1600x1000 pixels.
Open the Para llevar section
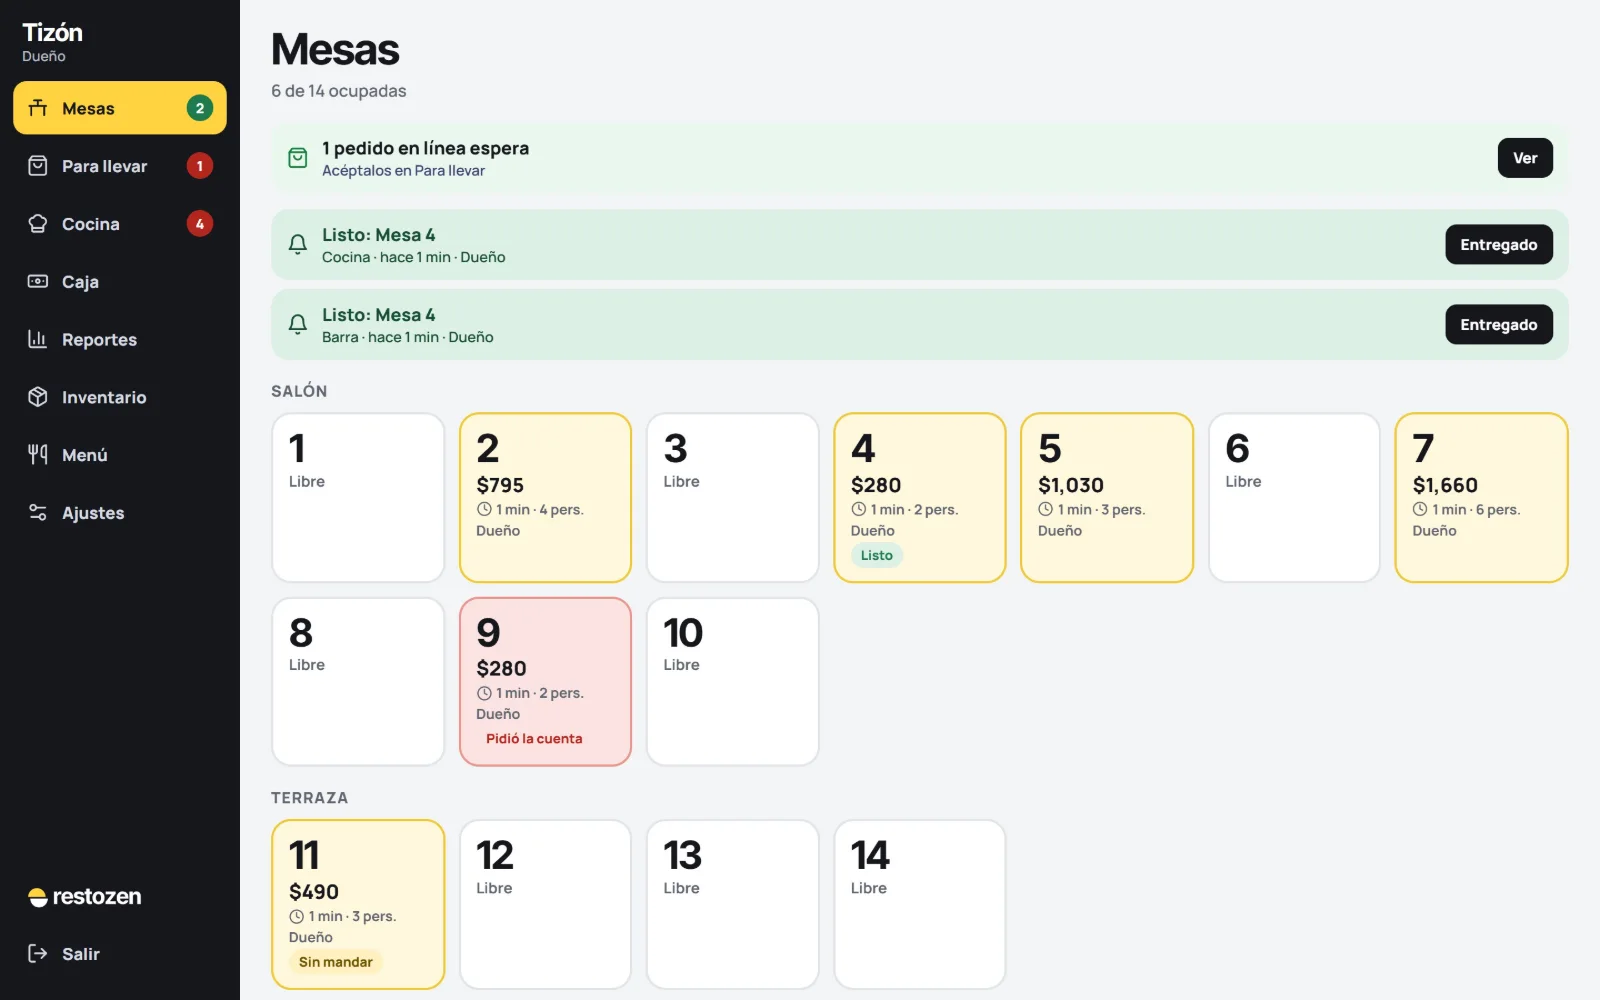(x=120, y=166)
